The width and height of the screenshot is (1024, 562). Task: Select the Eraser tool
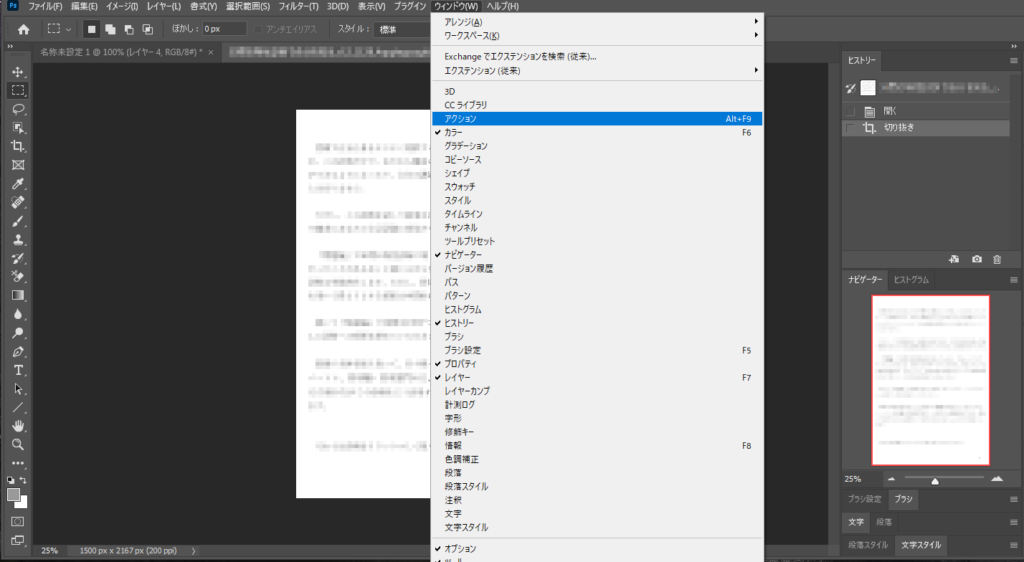[x=18, y=277]
